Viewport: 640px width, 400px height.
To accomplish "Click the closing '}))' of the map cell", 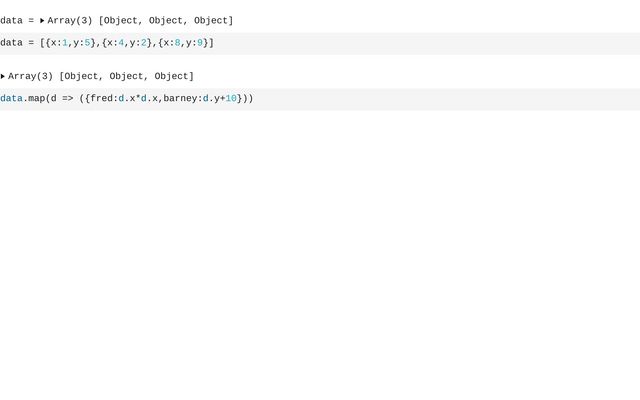I will point(245,99).
